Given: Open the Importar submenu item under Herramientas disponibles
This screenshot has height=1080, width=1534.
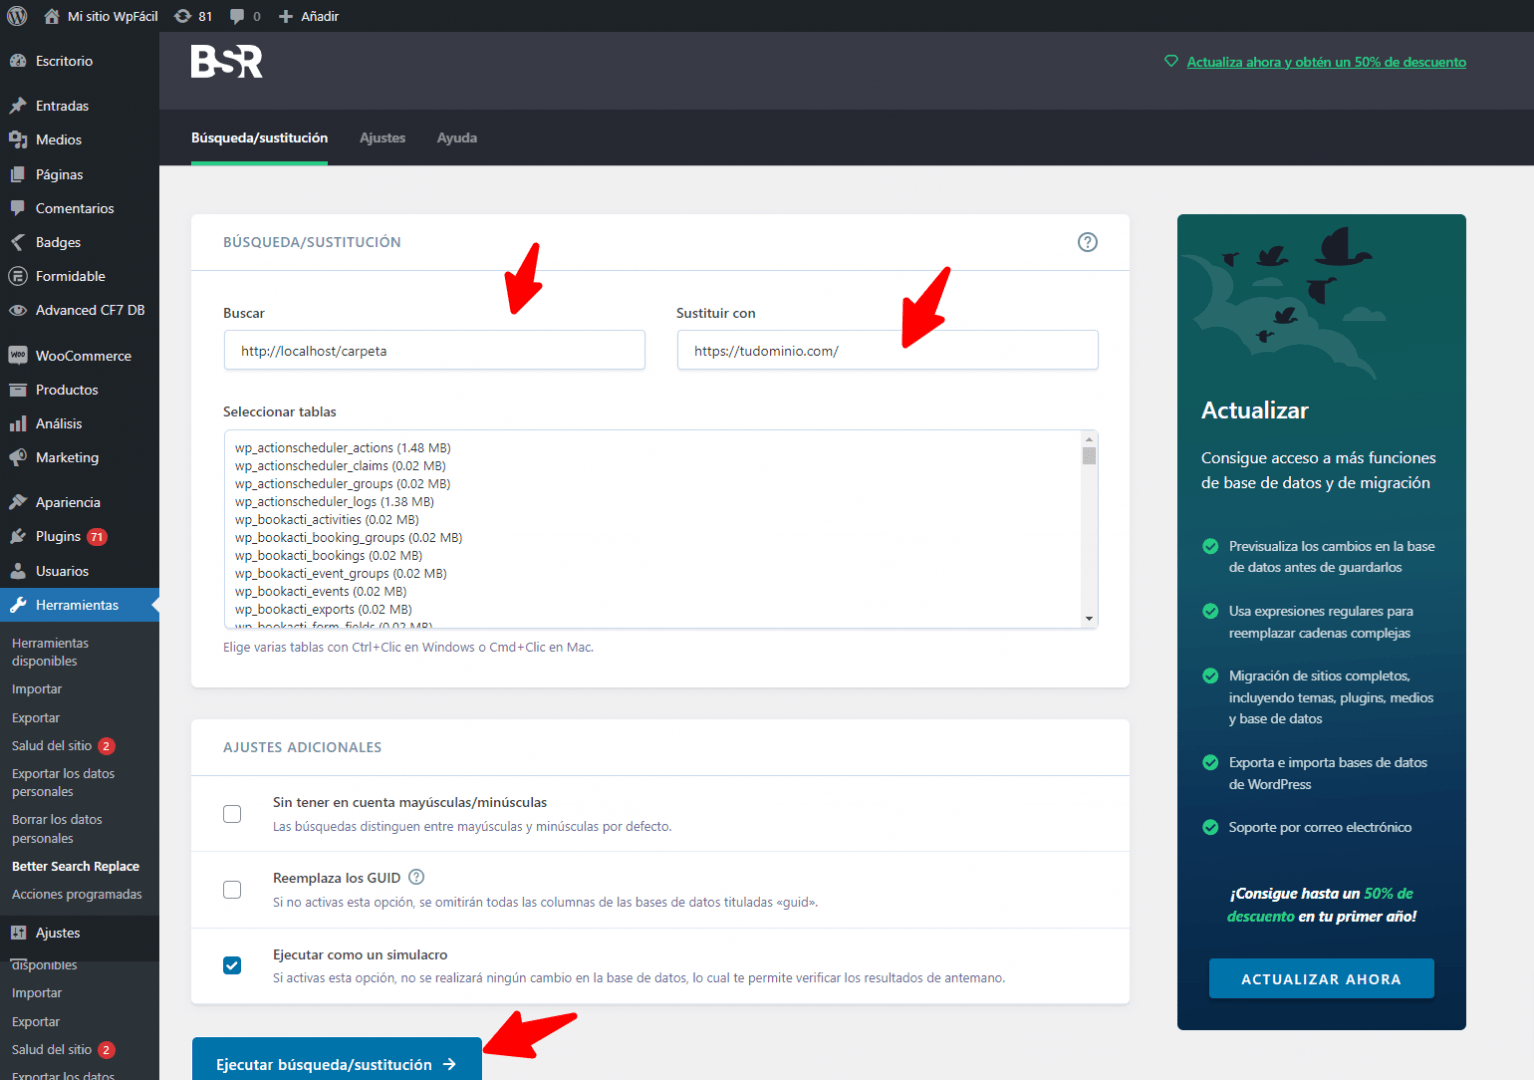Looking at the screenshot, I should [x=37, y=689].
